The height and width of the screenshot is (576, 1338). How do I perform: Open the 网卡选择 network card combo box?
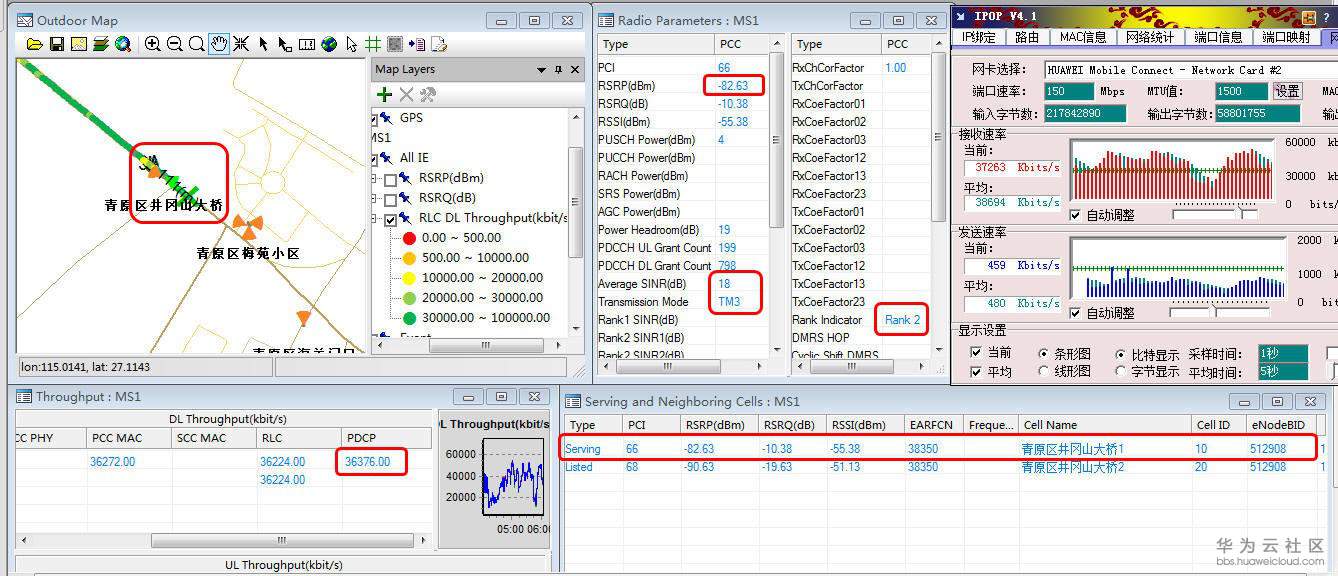coord(1190,70)
